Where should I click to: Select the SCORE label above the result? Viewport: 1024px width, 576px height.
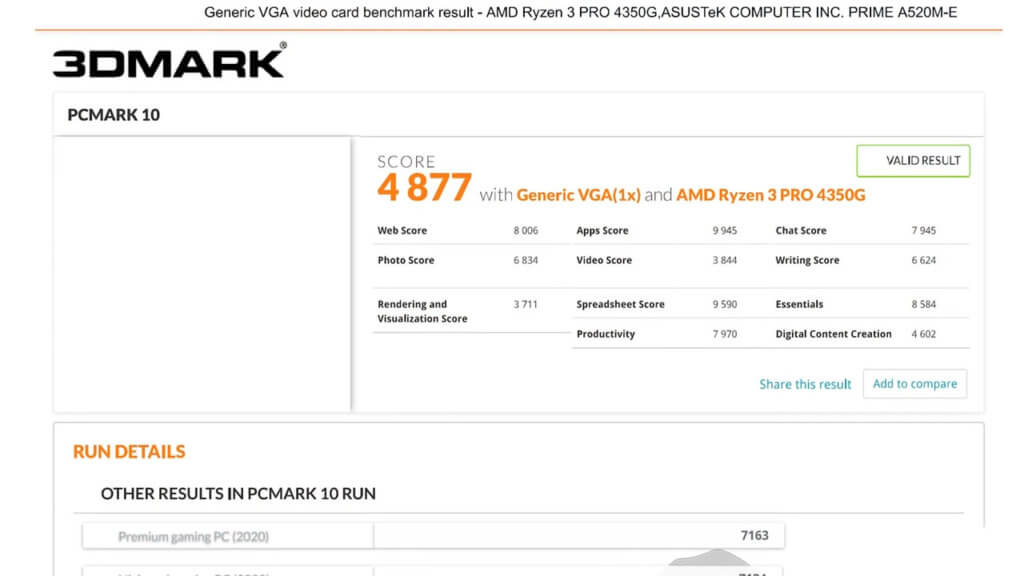point(406,161)
